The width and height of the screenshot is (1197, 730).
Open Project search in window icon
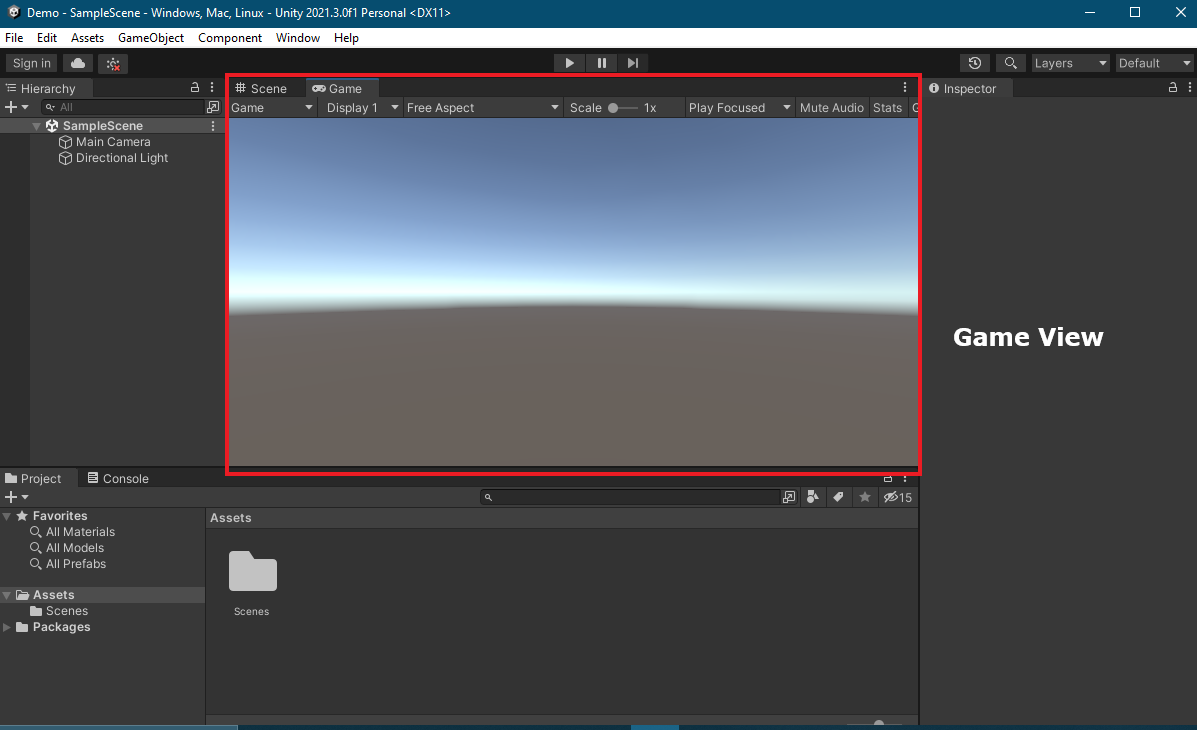(789, 497)
